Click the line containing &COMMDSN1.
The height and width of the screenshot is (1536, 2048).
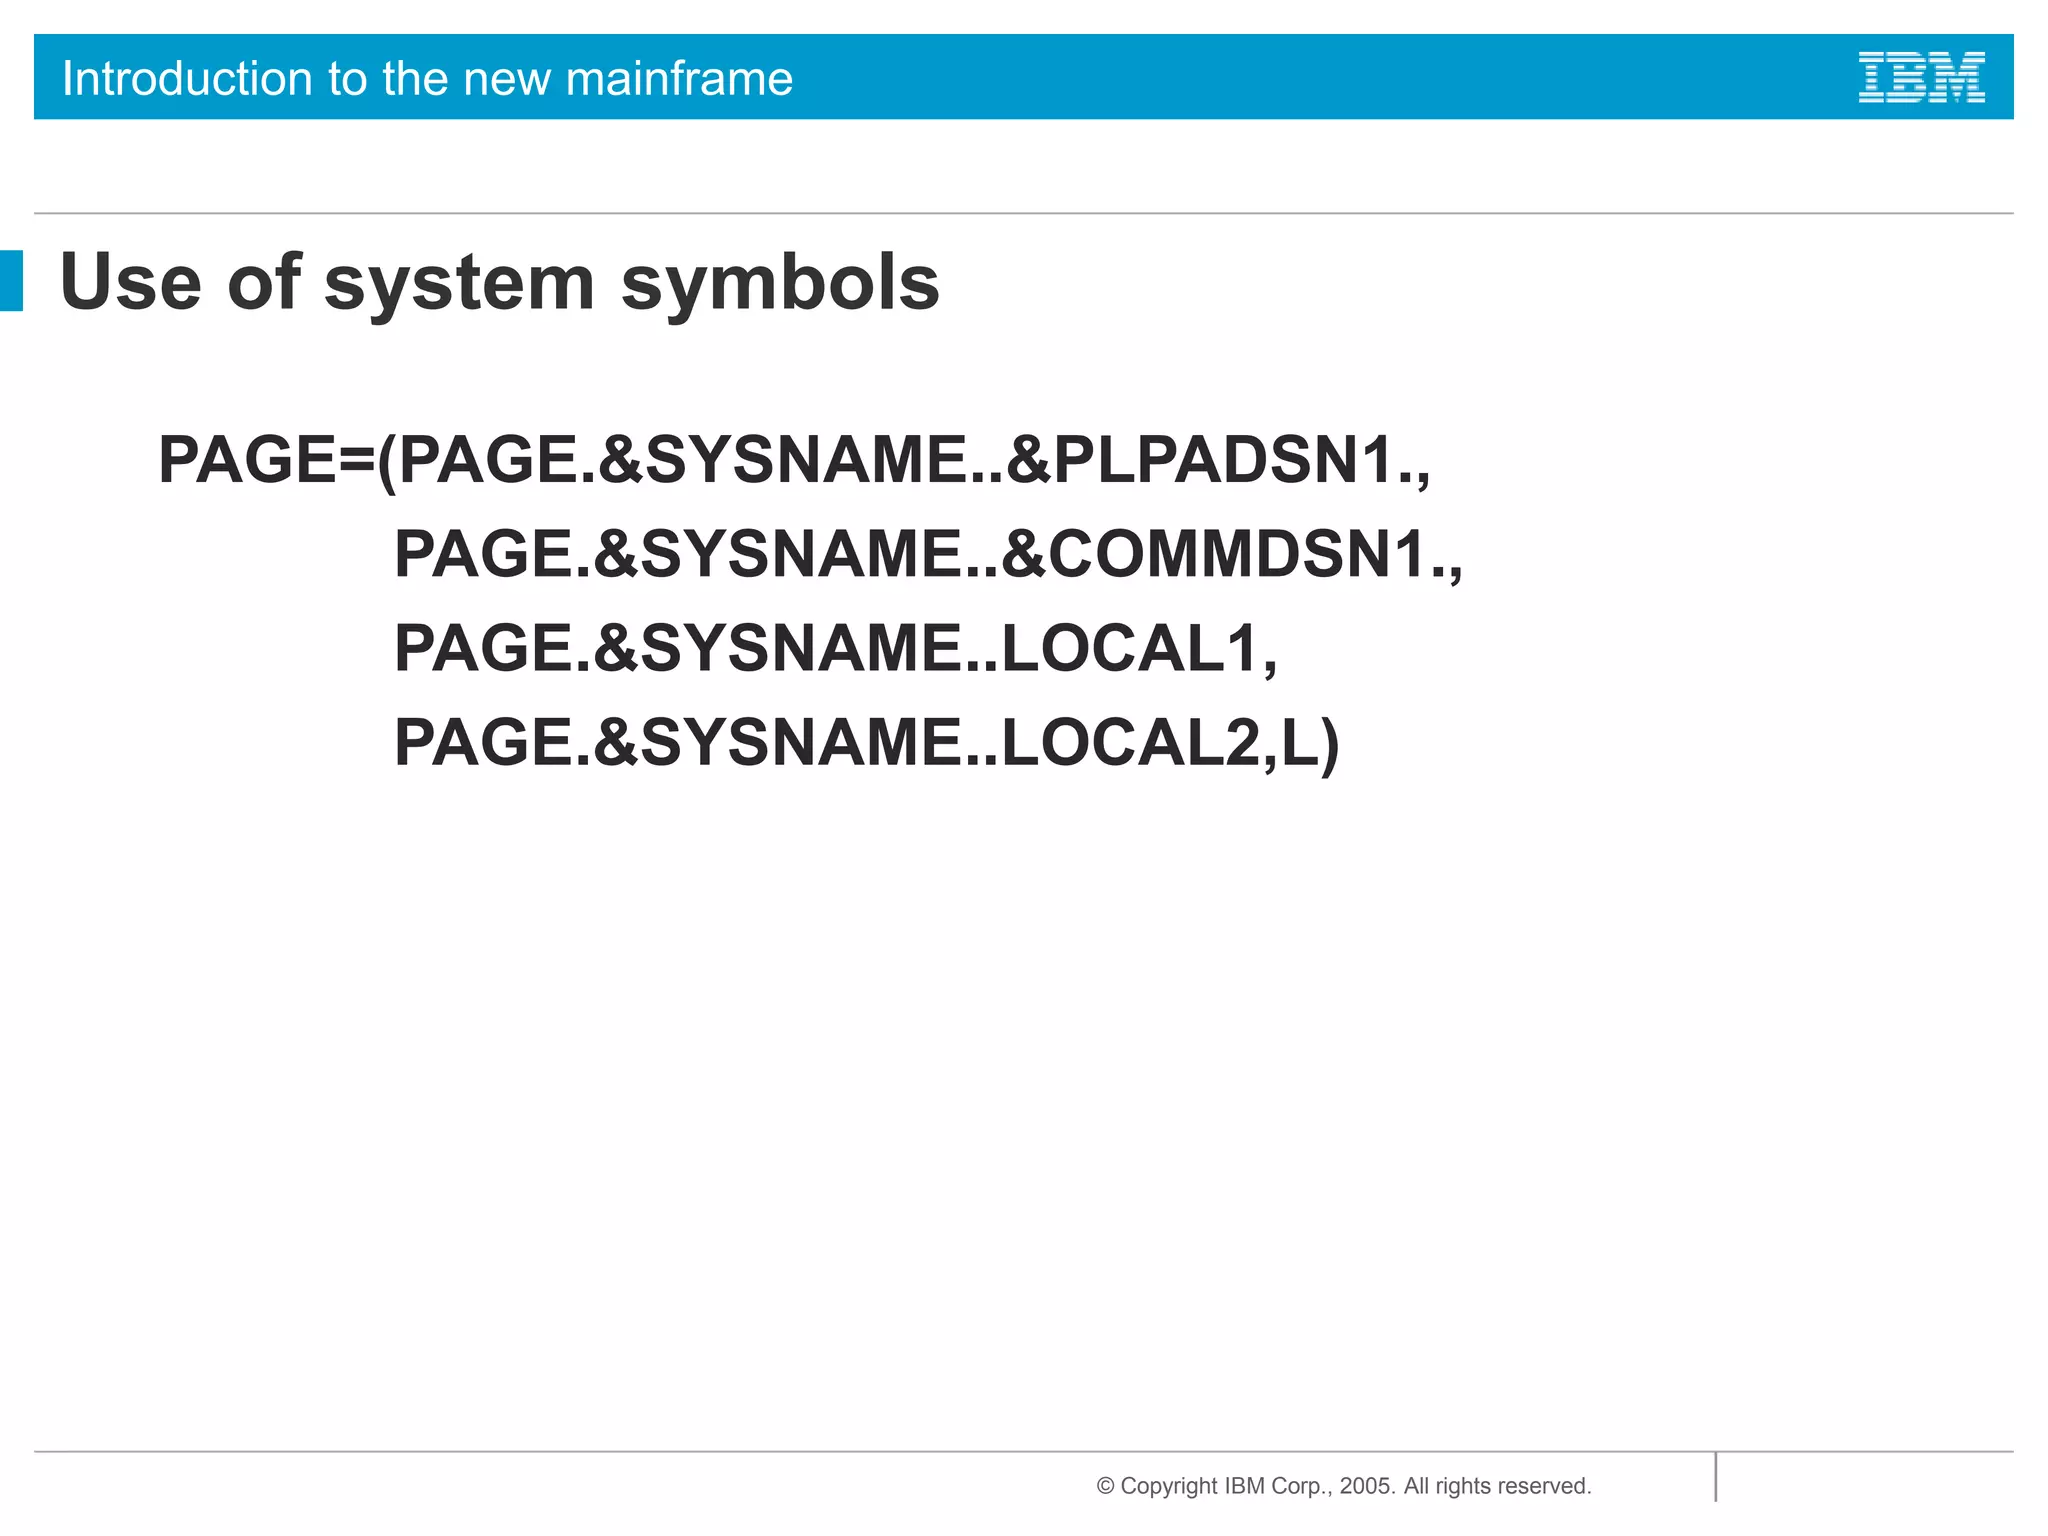[927, 555]
